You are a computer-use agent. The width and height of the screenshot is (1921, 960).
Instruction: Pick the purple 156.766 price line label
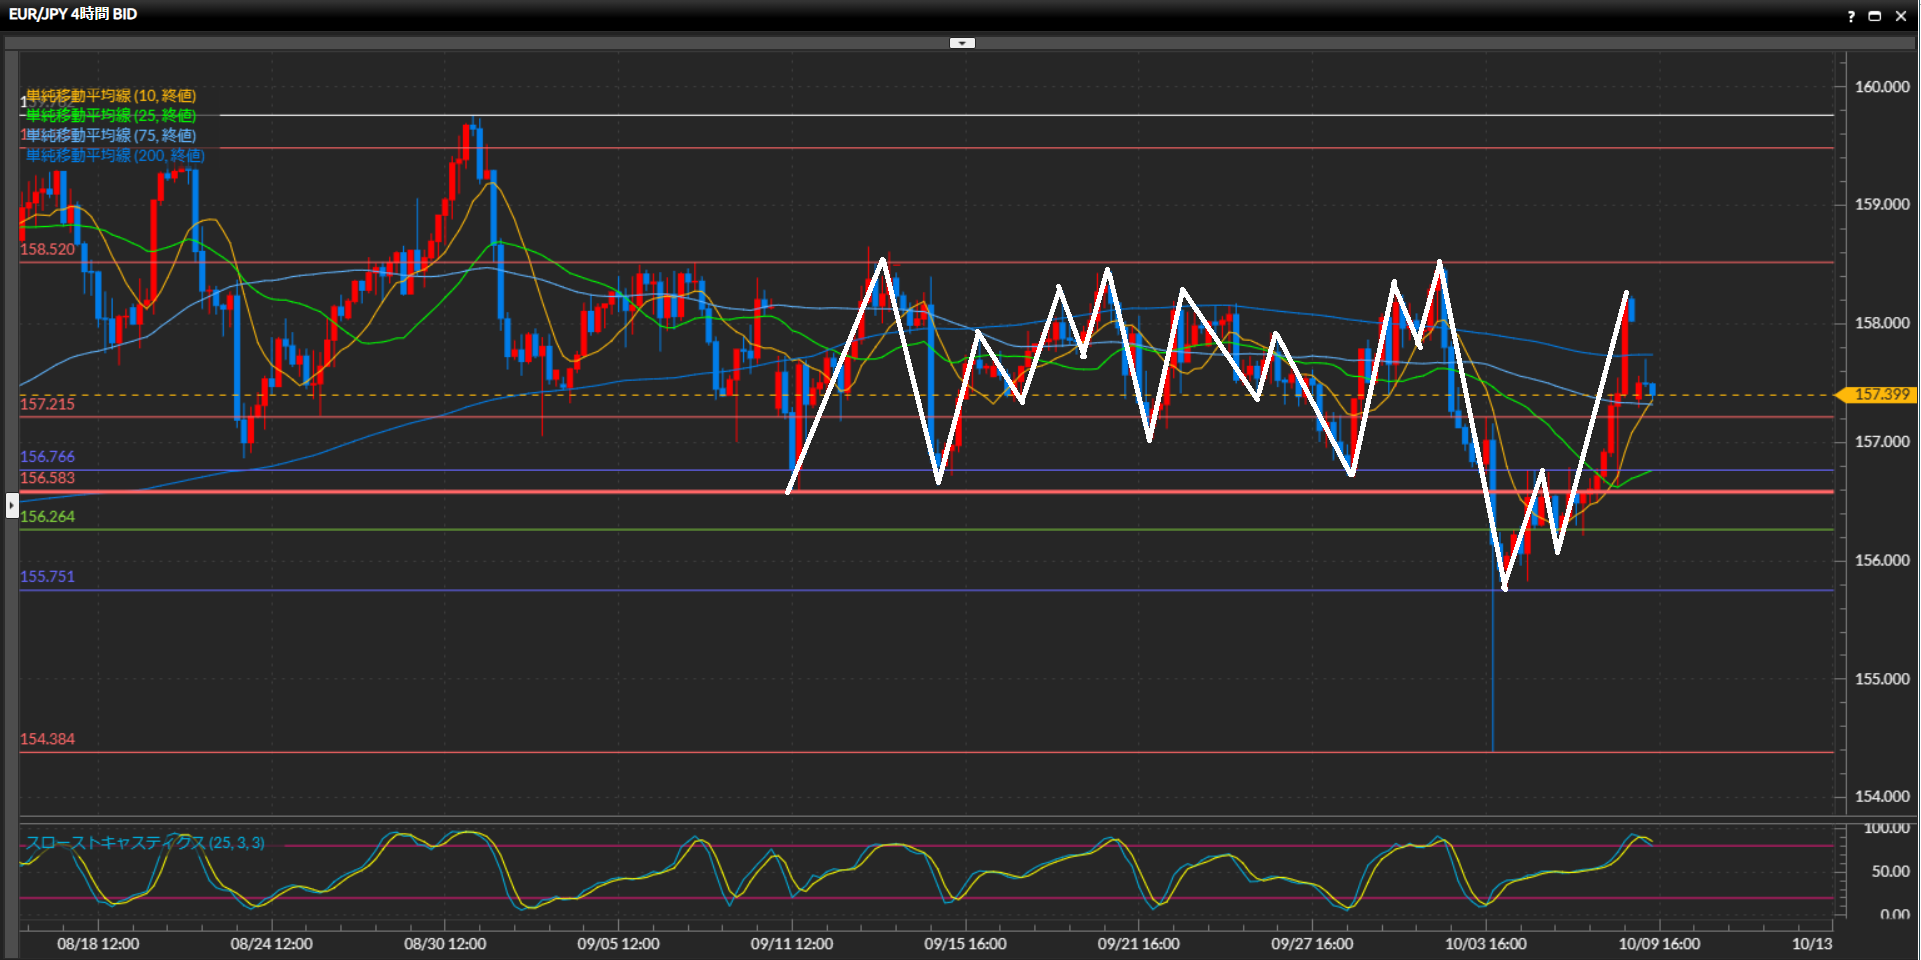point(47,457)
